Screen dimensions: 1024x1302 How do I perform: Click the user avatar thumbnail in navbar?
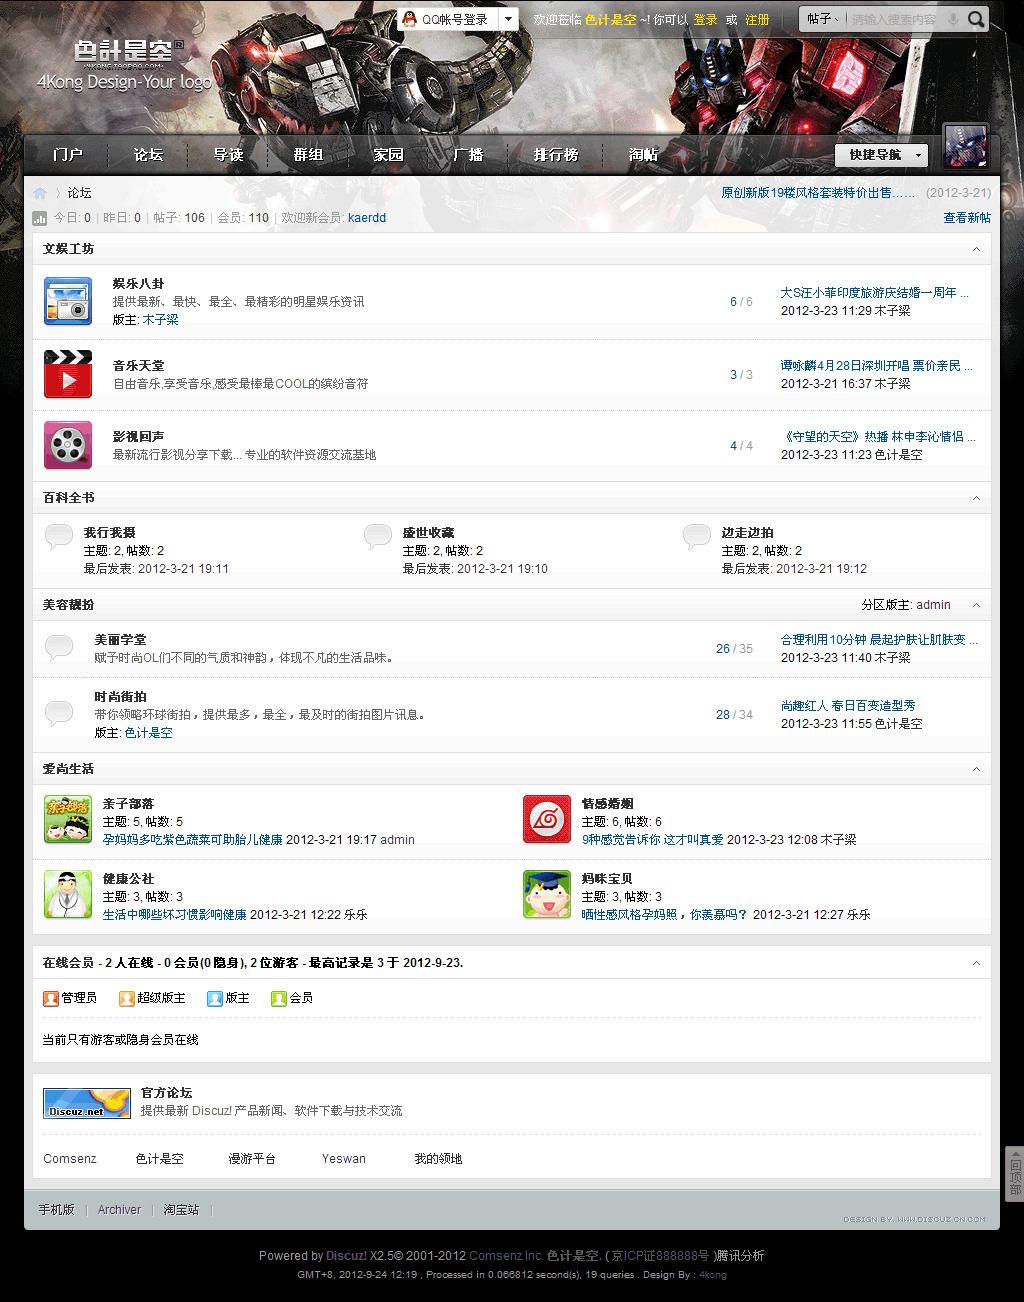[966, 147]
